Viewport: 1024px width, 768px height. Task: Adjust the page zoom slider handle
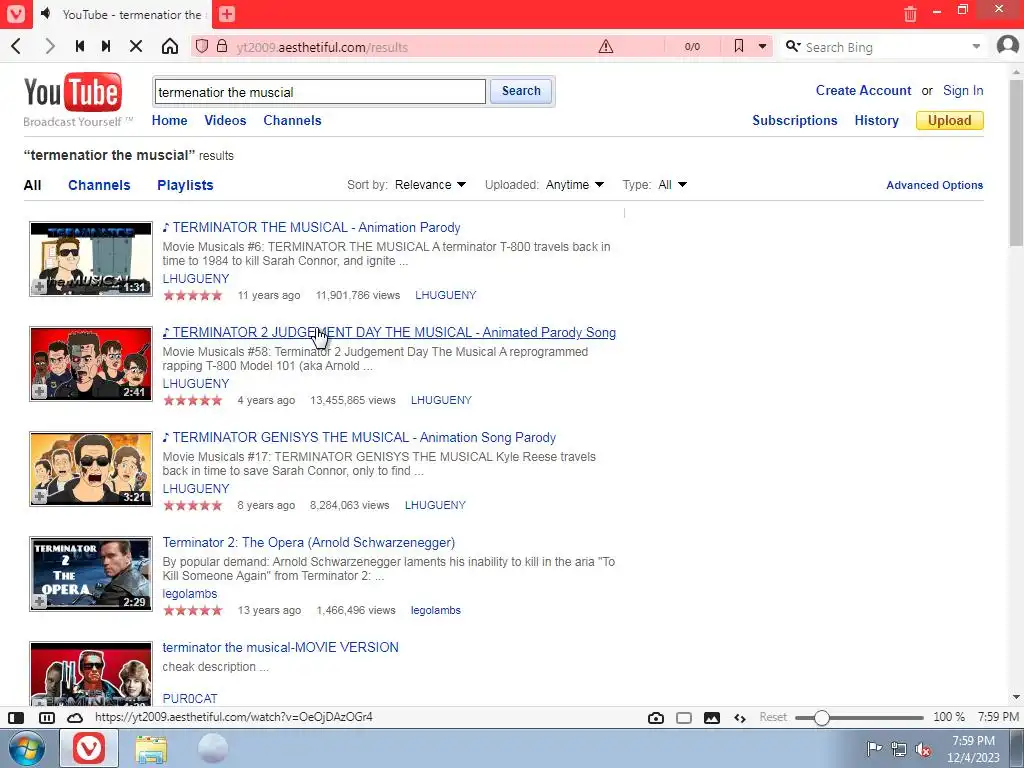(x=822, y=718)
